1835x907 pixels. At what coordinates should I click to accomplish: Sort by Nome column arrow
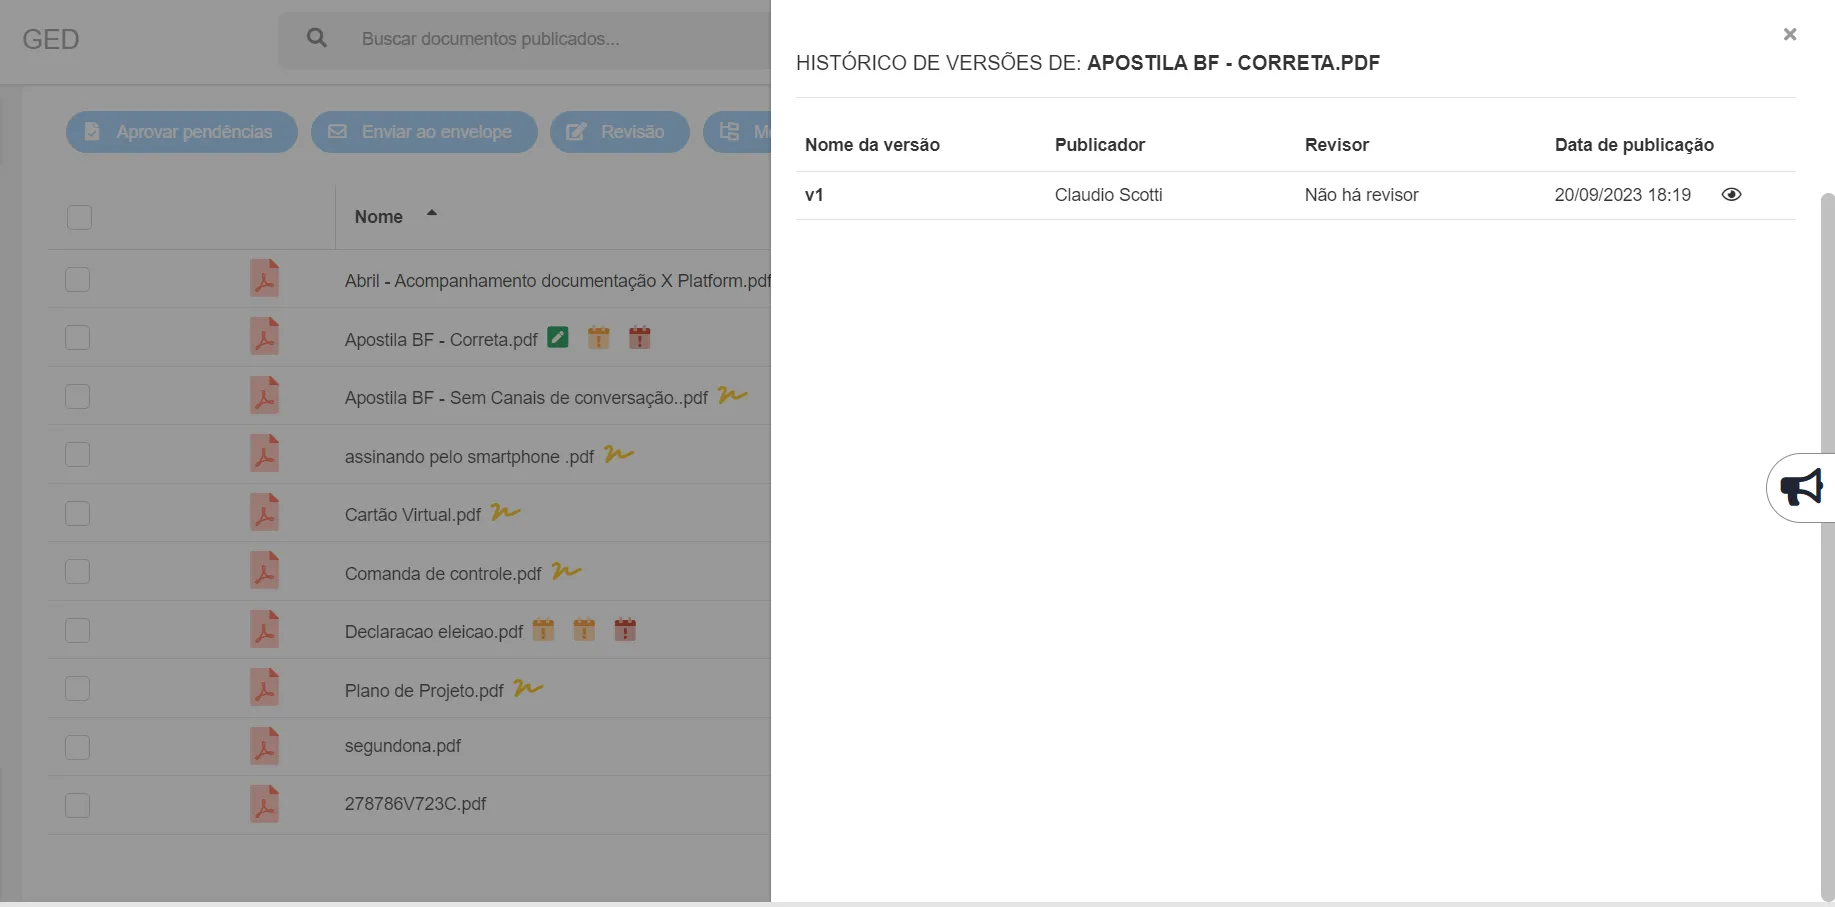(x=432, y=213)
